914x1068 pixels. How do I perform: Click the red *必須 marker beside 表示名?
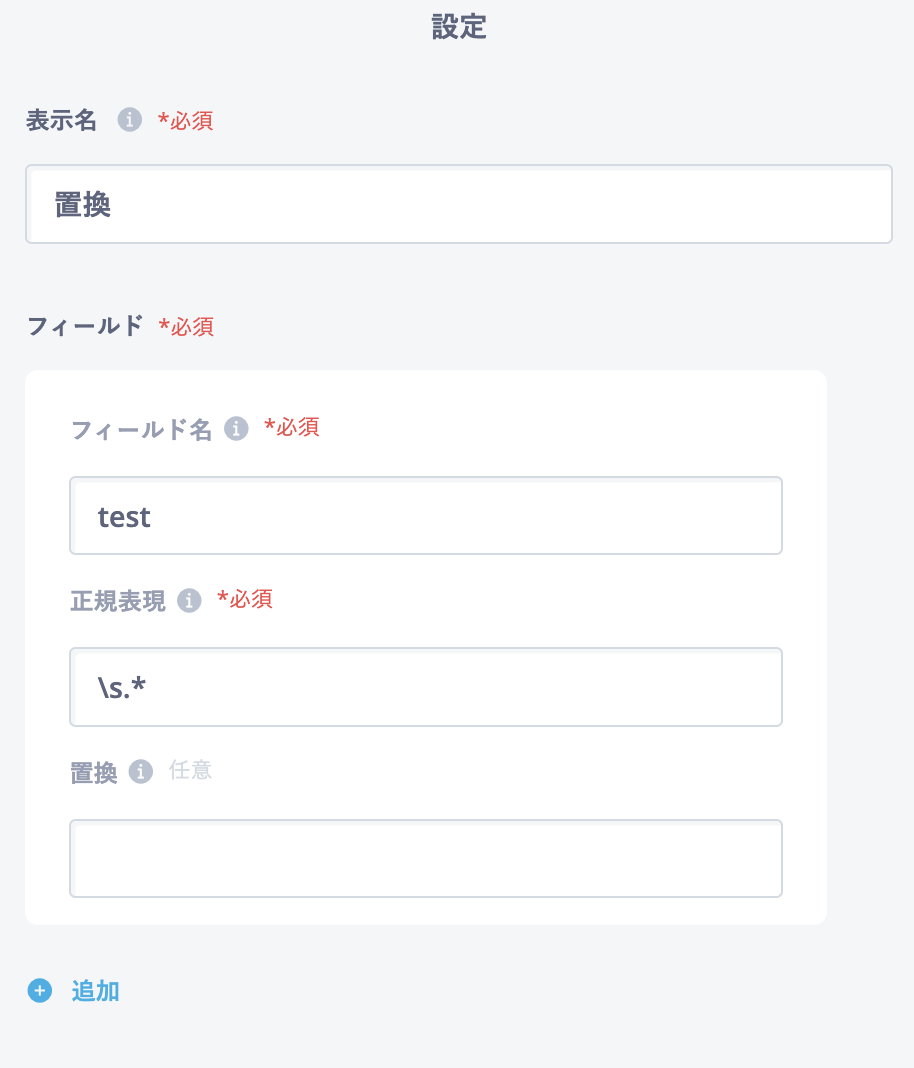185,121
